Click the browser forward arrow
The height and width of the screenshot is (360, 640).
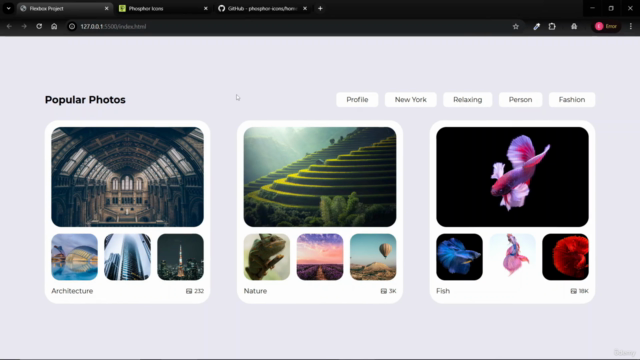tap(24, 26)
